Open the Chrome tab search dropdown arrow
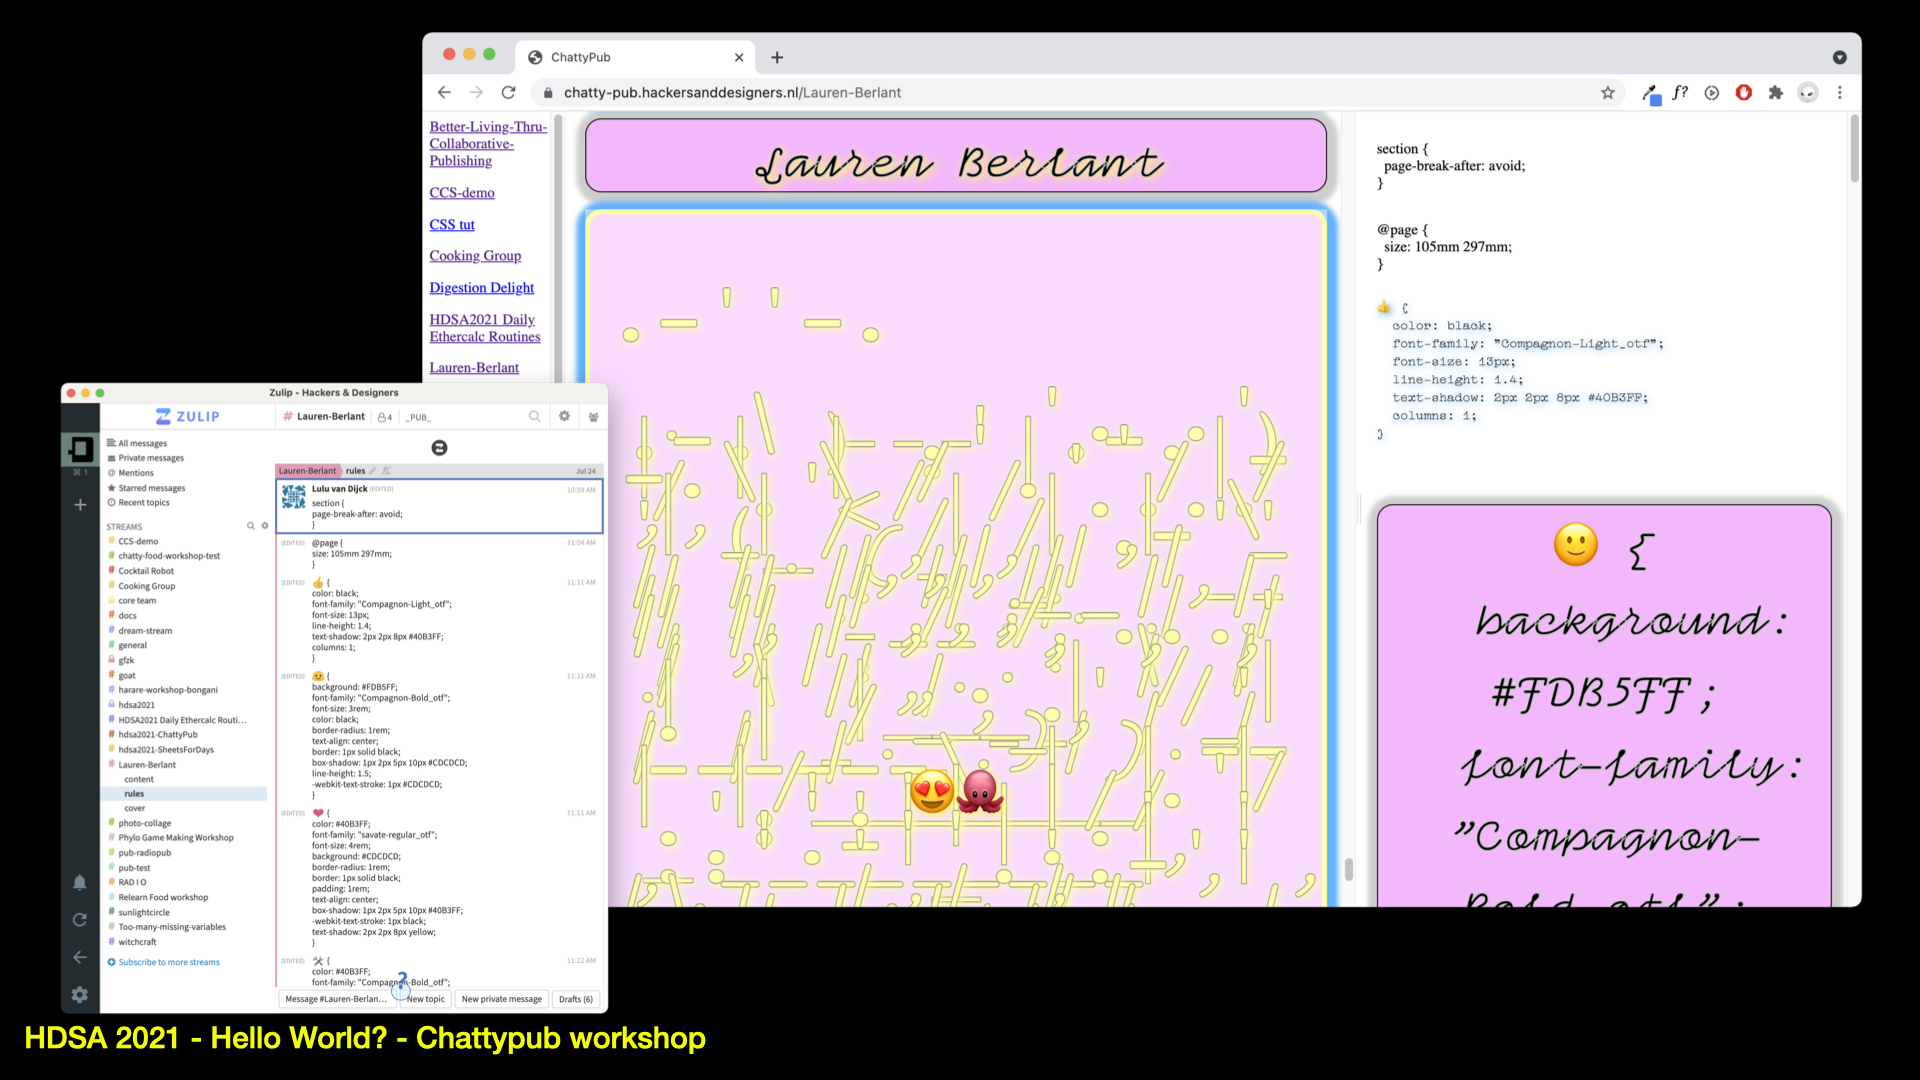Image resolution: width=1920 pixels, height=1080 pixels. tap(1839, 57)
